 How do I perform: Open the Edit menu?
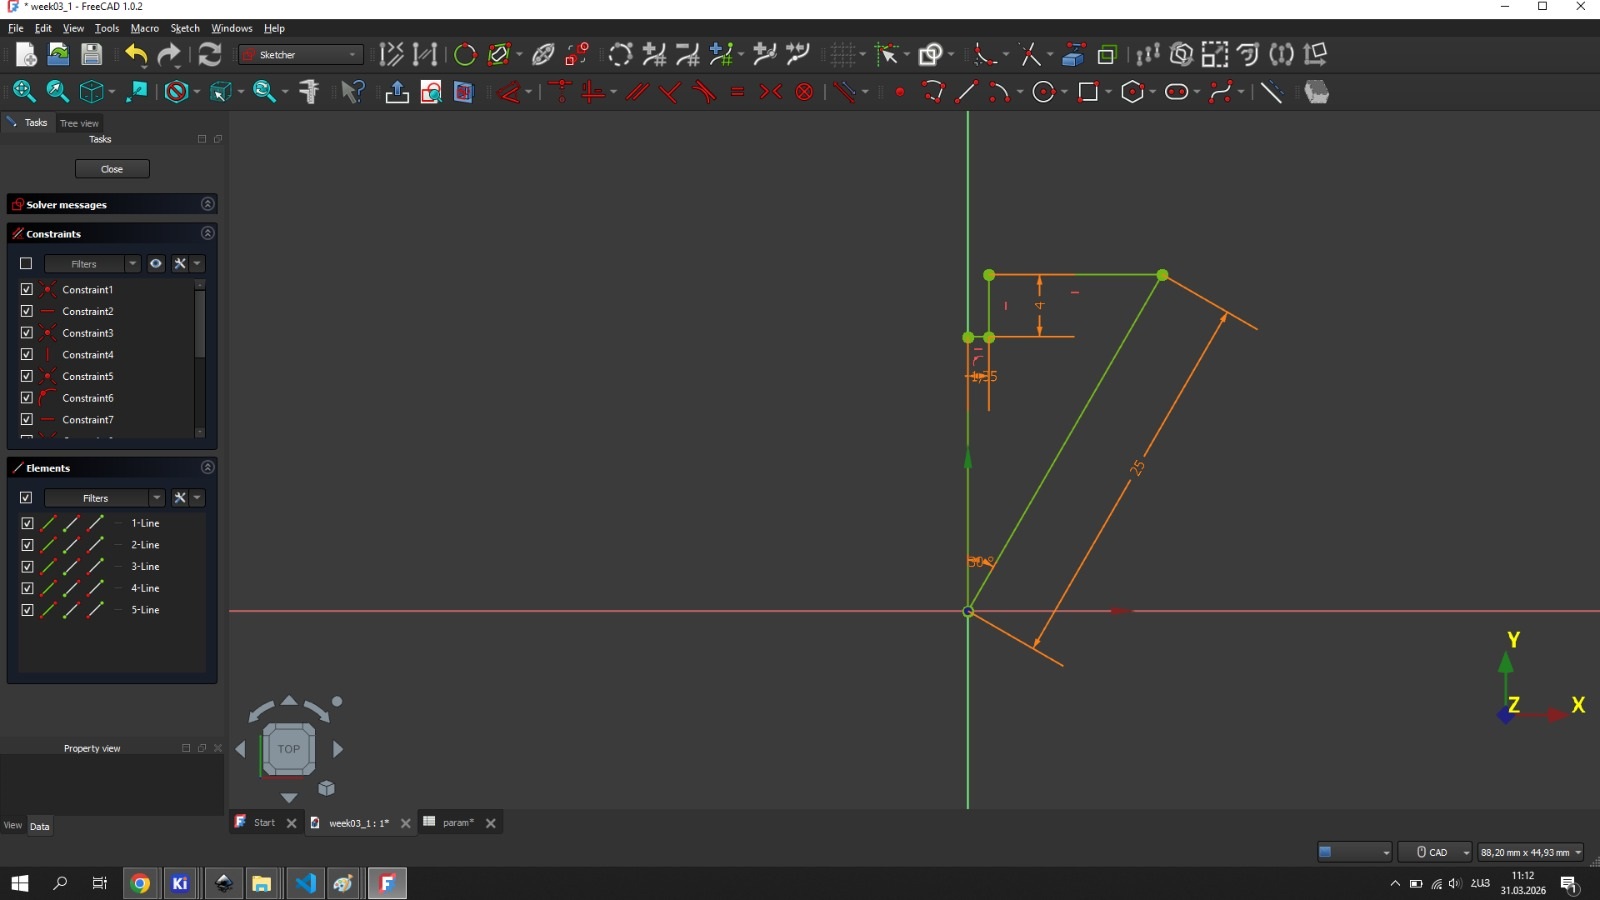pos(43,28)
